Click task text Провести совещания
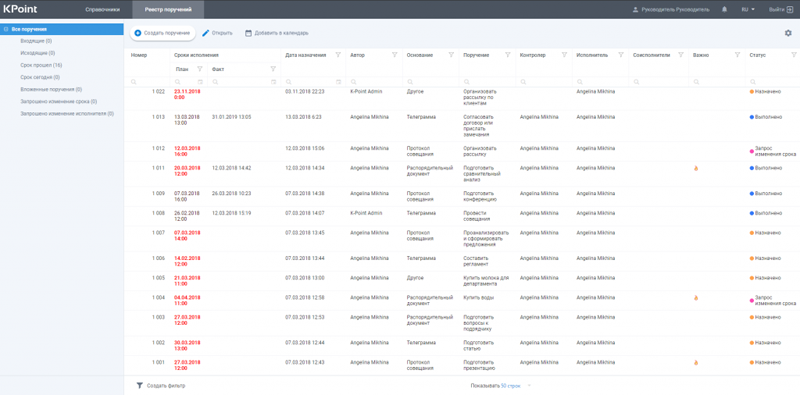This screenshot has width=800, height=395. coord(477,216)
